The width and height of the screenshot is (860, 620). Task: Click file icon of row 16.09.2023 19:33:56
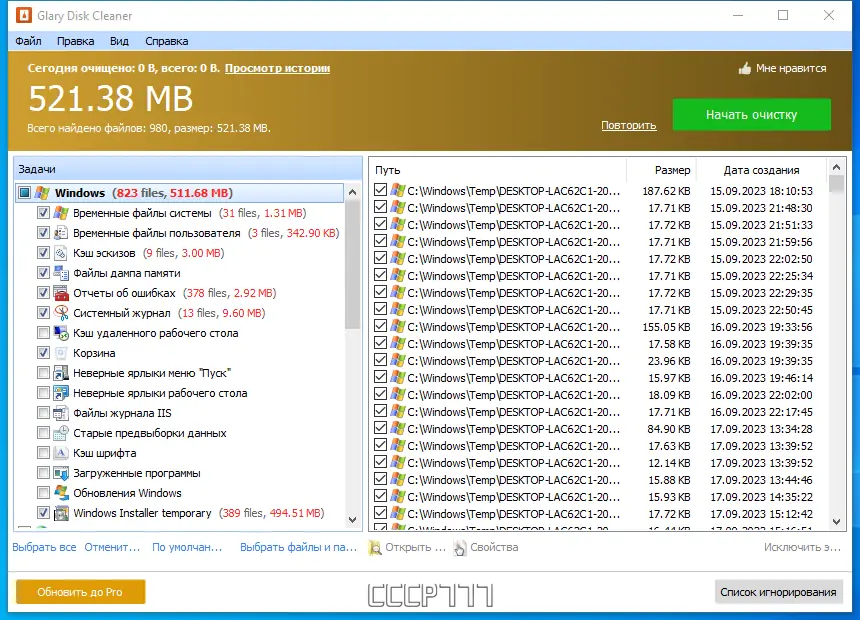398,326
